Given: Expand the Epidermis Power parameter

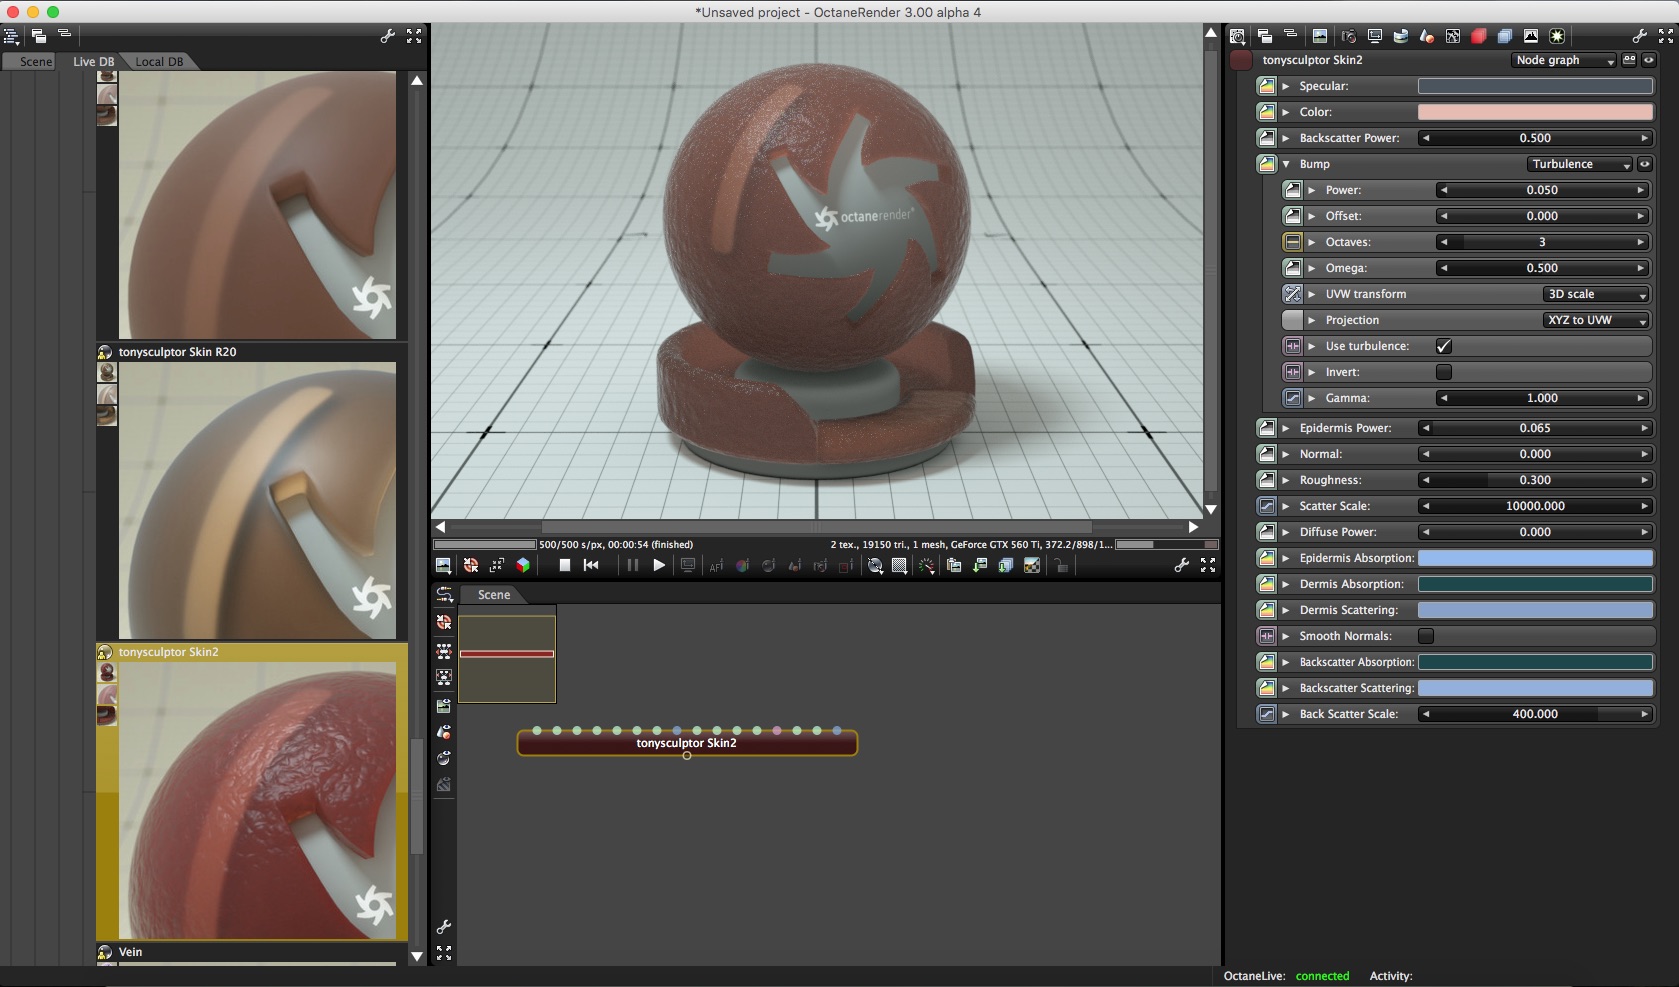Looking at the screenshot, I should [1286, 428].
